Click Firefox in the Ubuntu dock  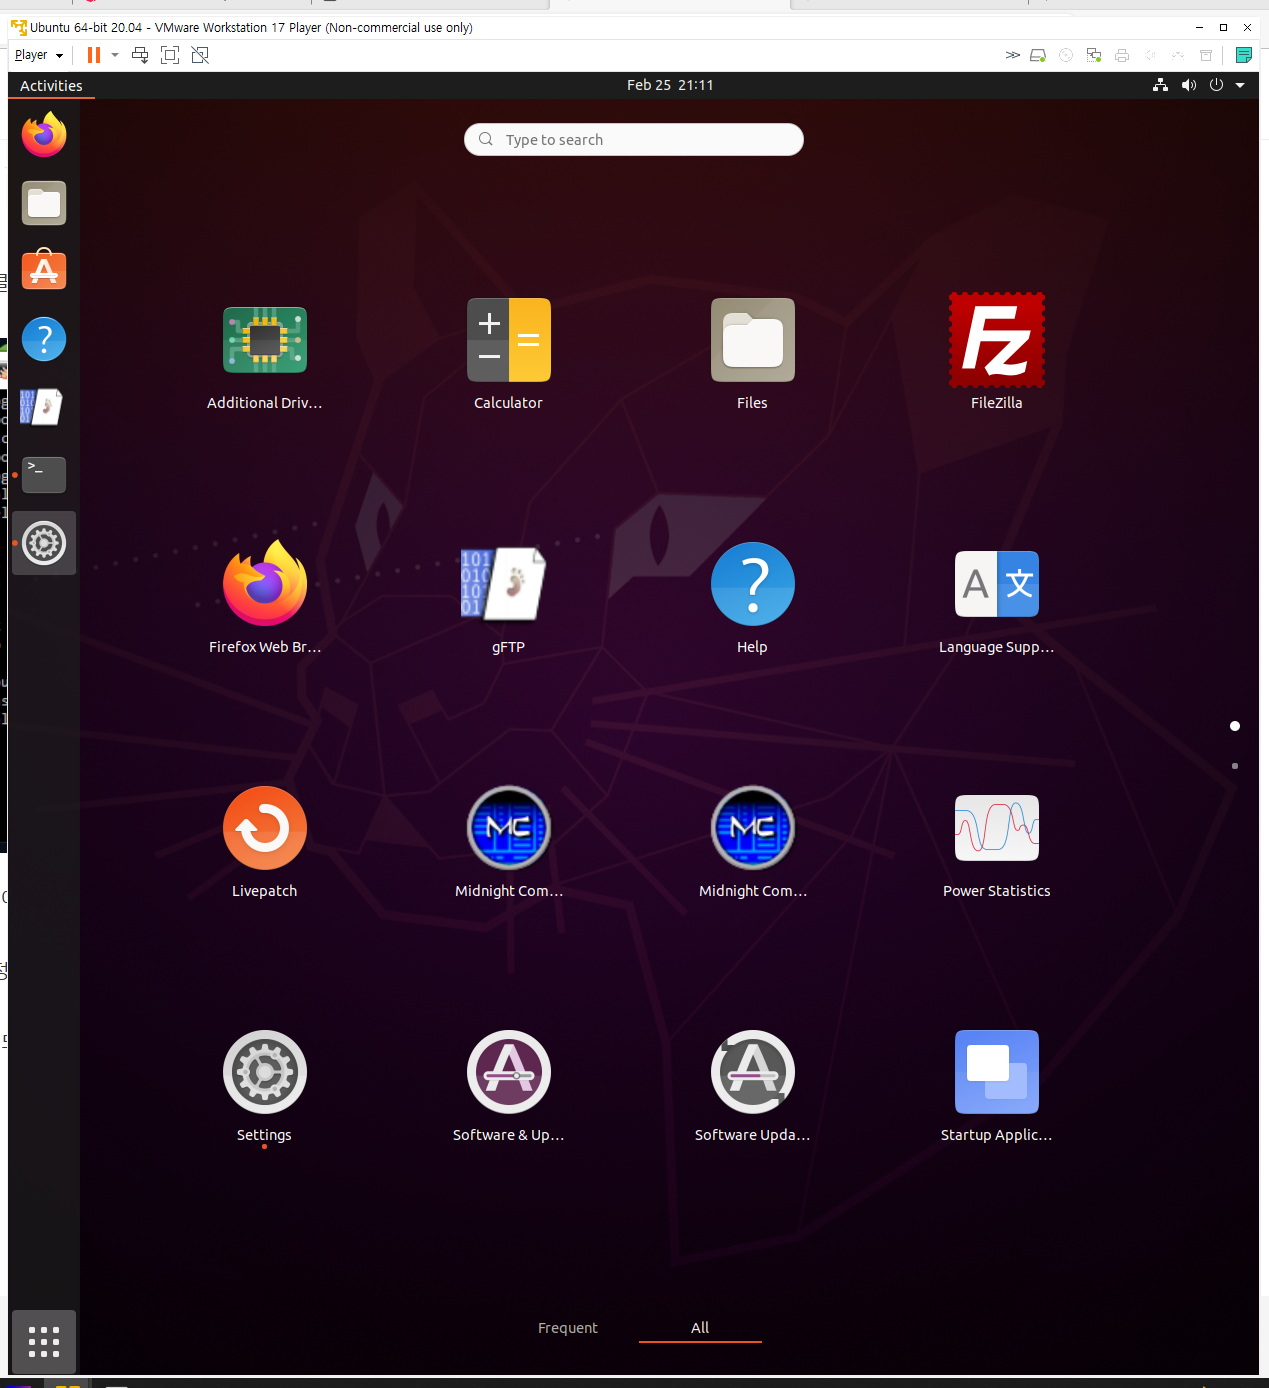click(44, 135)
